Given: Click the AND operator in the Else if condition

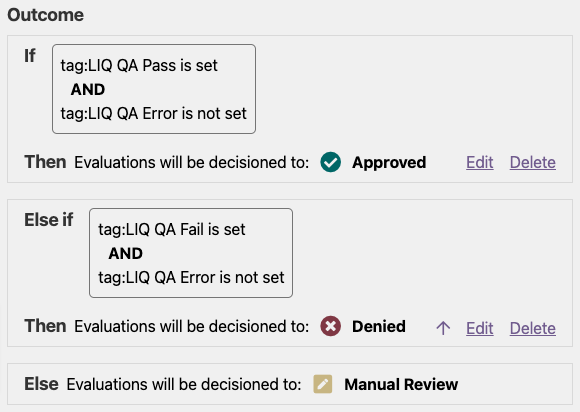Looking at the screenshot, I should click(126, 254).
